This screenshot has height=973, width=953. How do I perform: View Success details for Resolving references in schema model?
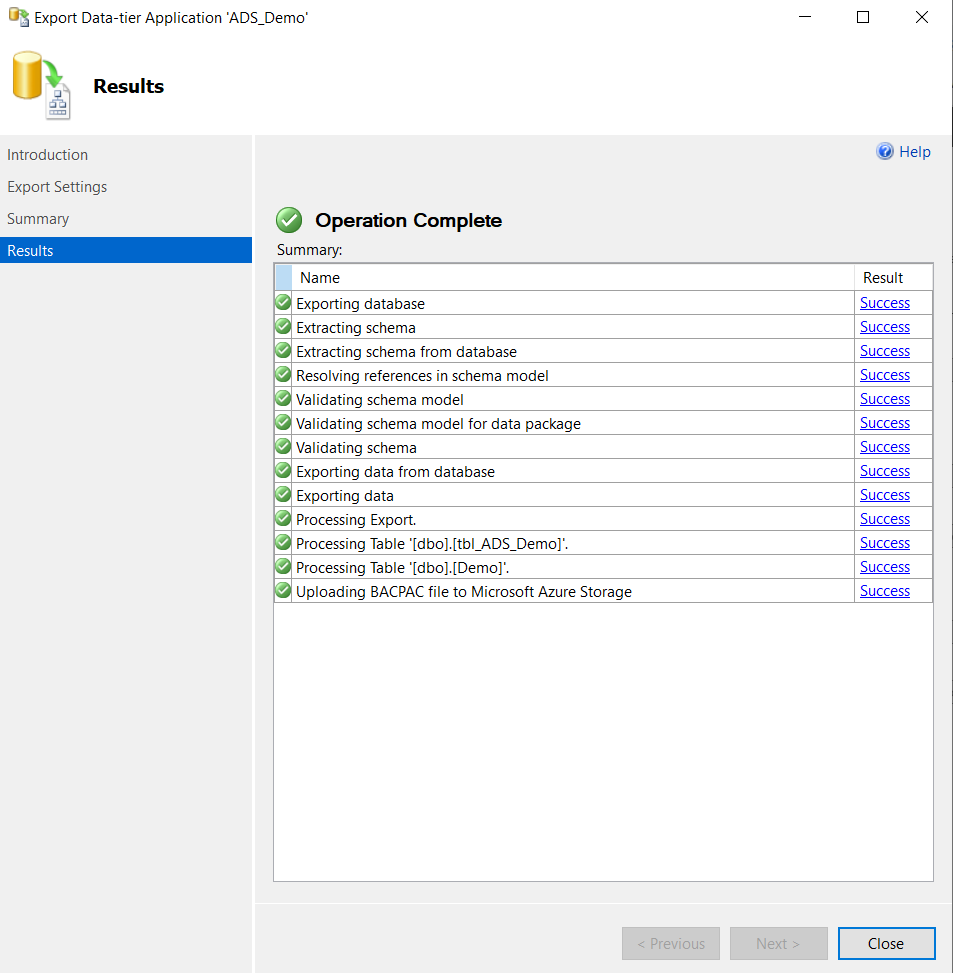(x=885, y=375)
